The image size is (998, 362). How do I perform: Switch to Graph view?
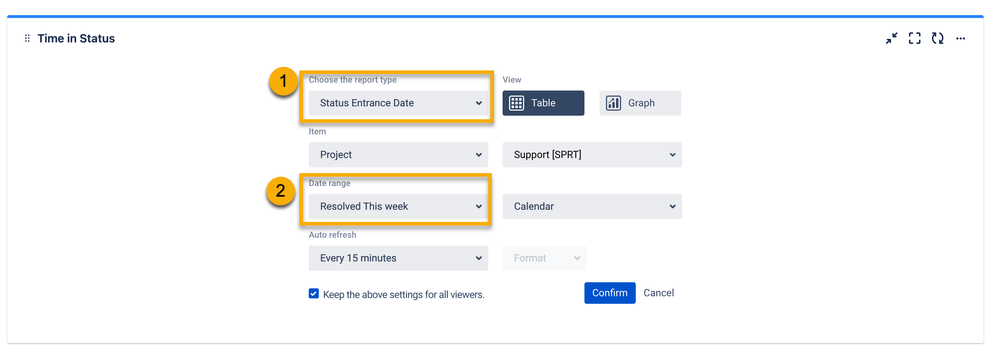640,103
